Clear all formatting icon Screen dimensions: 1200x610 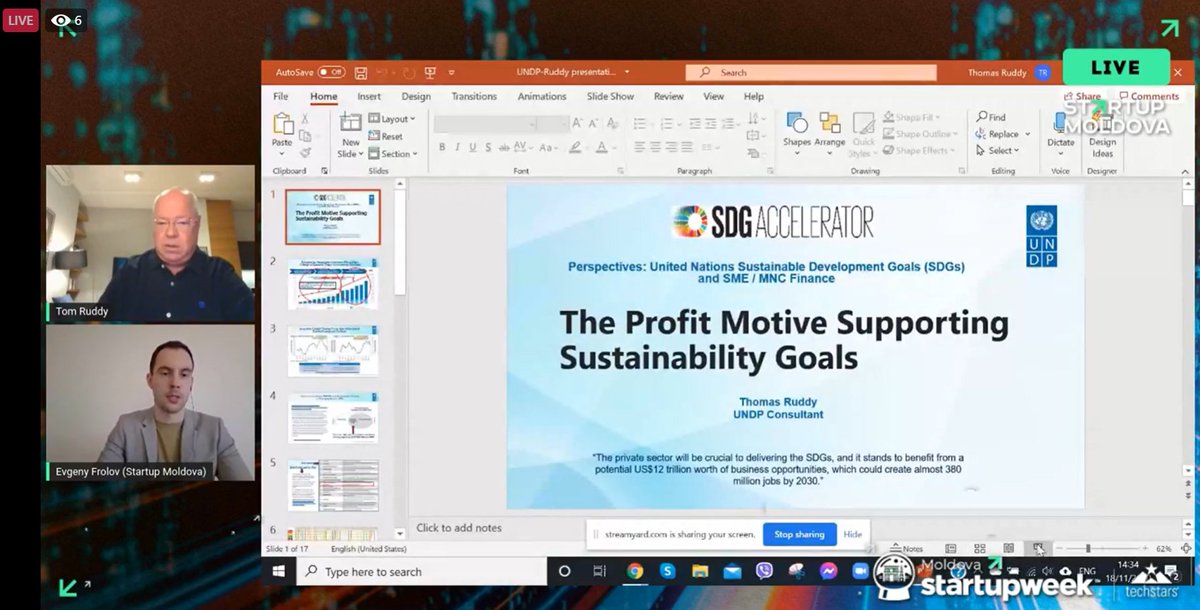click(x=613, y=123)
